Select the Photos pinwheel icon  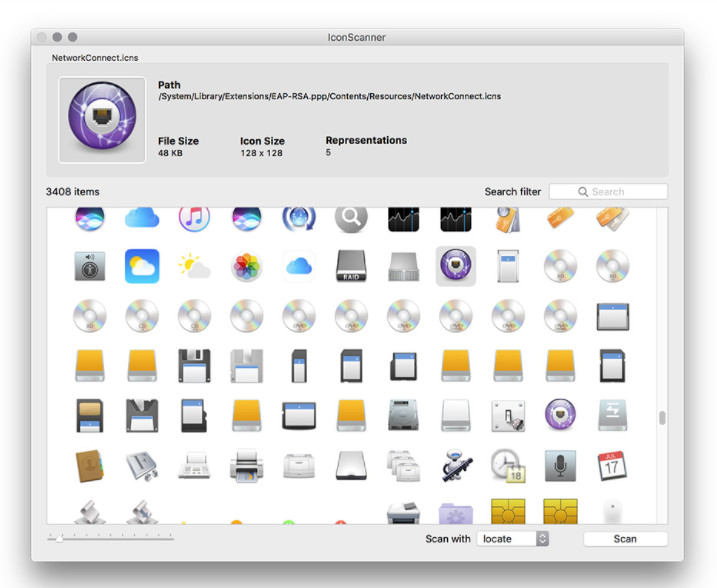(246, 266)
